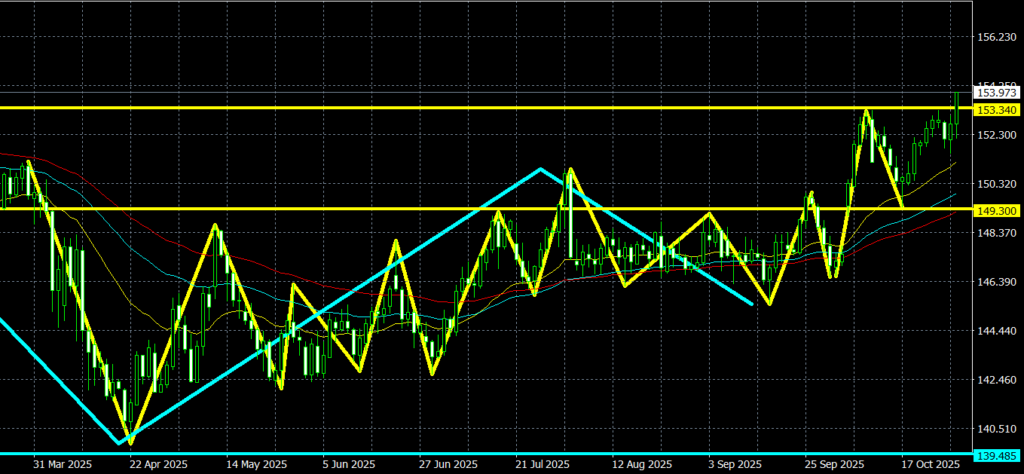
Task: Select the 27 Jun 2025 date label
Action: [447, 465]
